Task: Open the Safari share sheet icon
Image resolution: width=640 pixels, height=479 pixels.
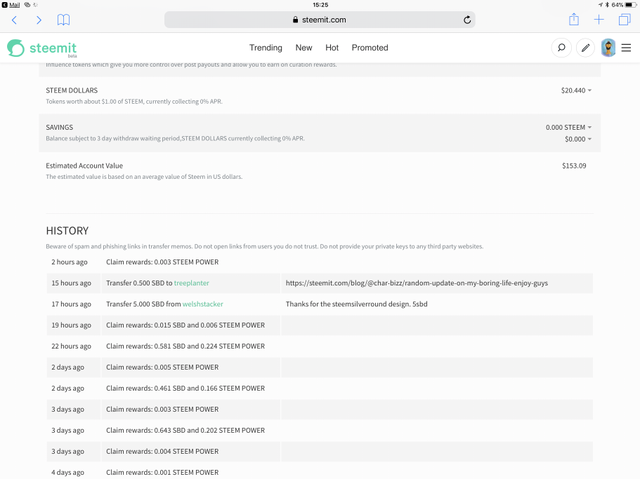Action: (574, 19)
